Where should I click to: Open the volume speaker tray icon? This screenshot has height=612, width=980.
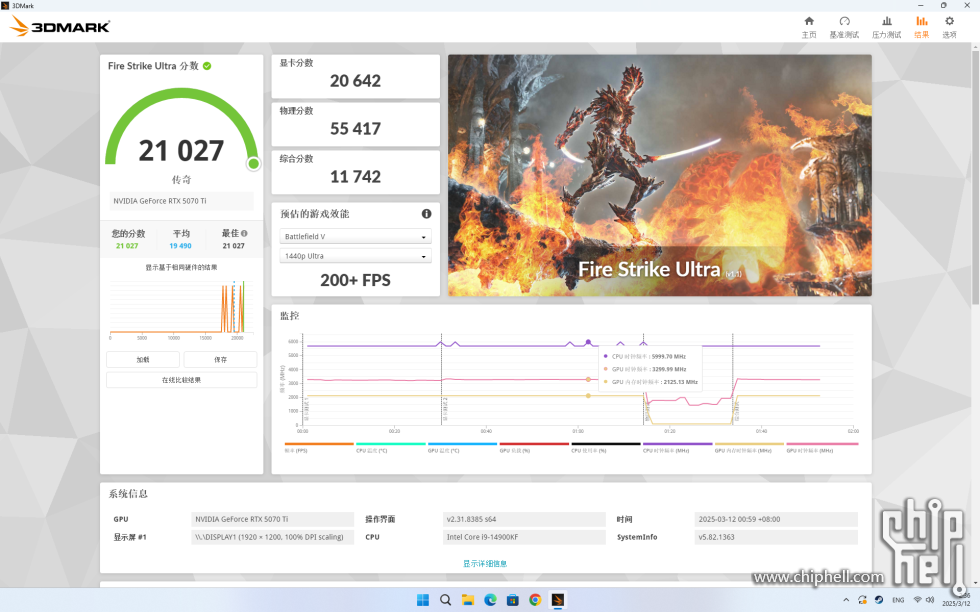coord(929,600)
